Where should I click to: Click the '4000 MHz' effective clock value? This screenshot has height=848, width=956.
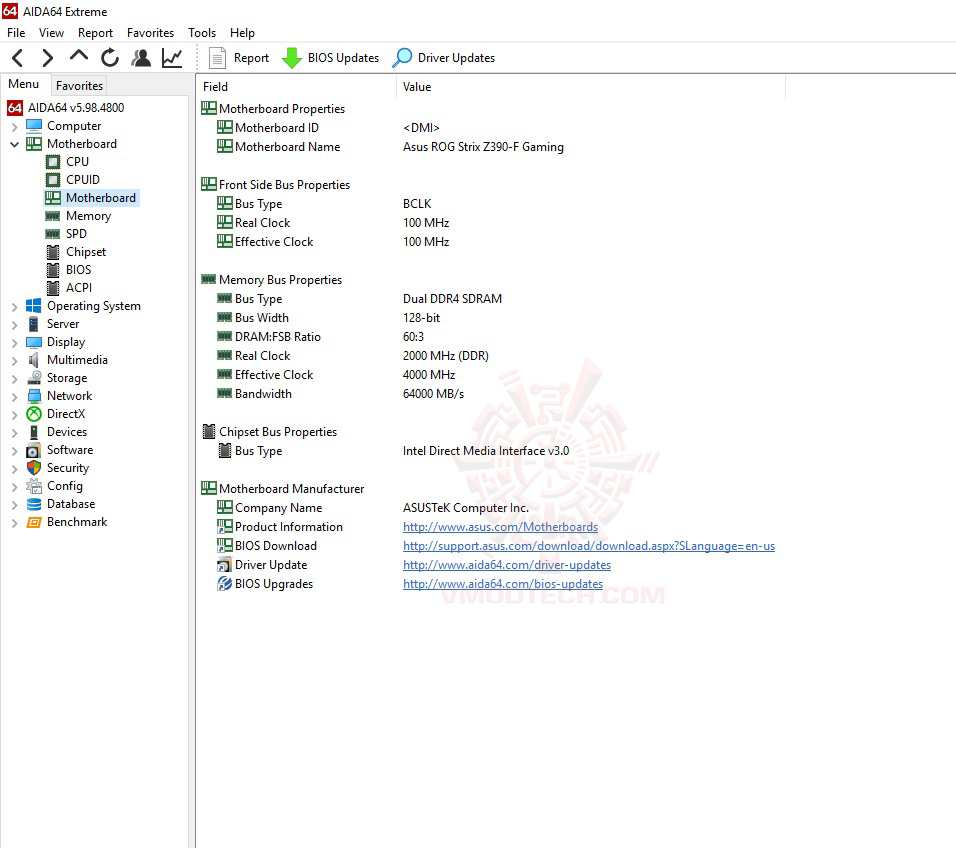pyautogui.click(x=429, y=375)
